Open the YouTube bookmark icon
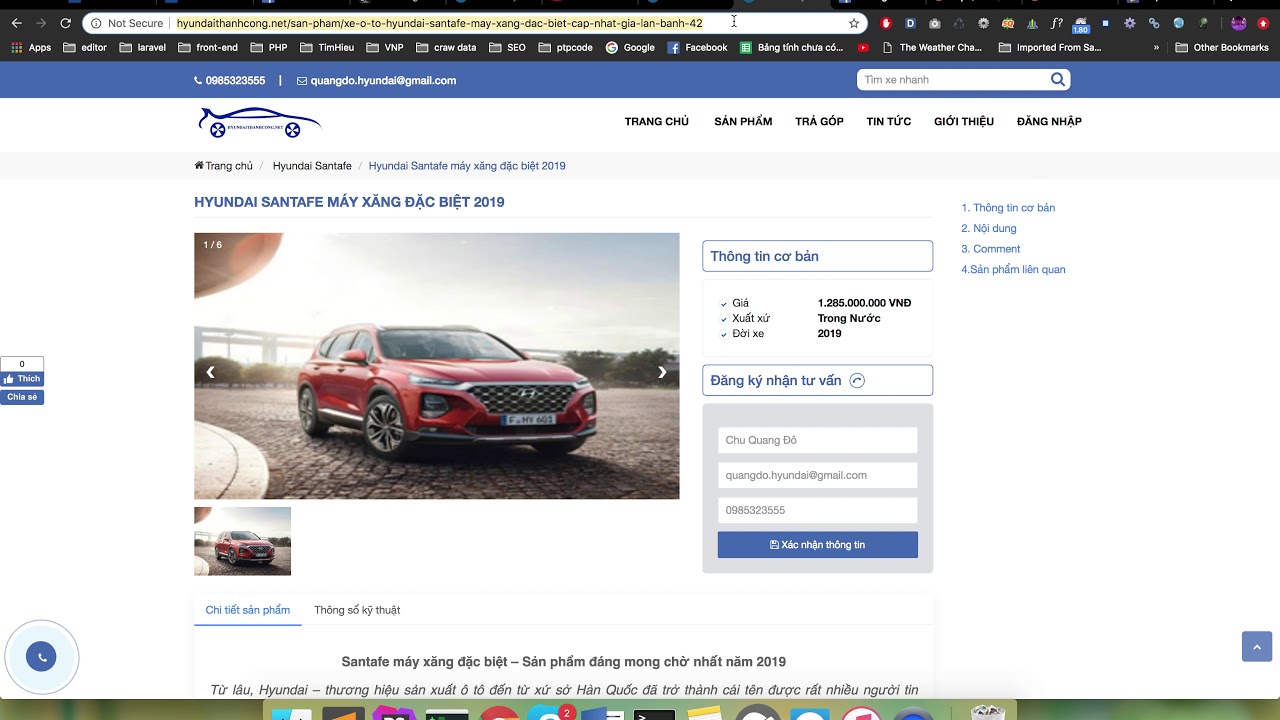 863,47
